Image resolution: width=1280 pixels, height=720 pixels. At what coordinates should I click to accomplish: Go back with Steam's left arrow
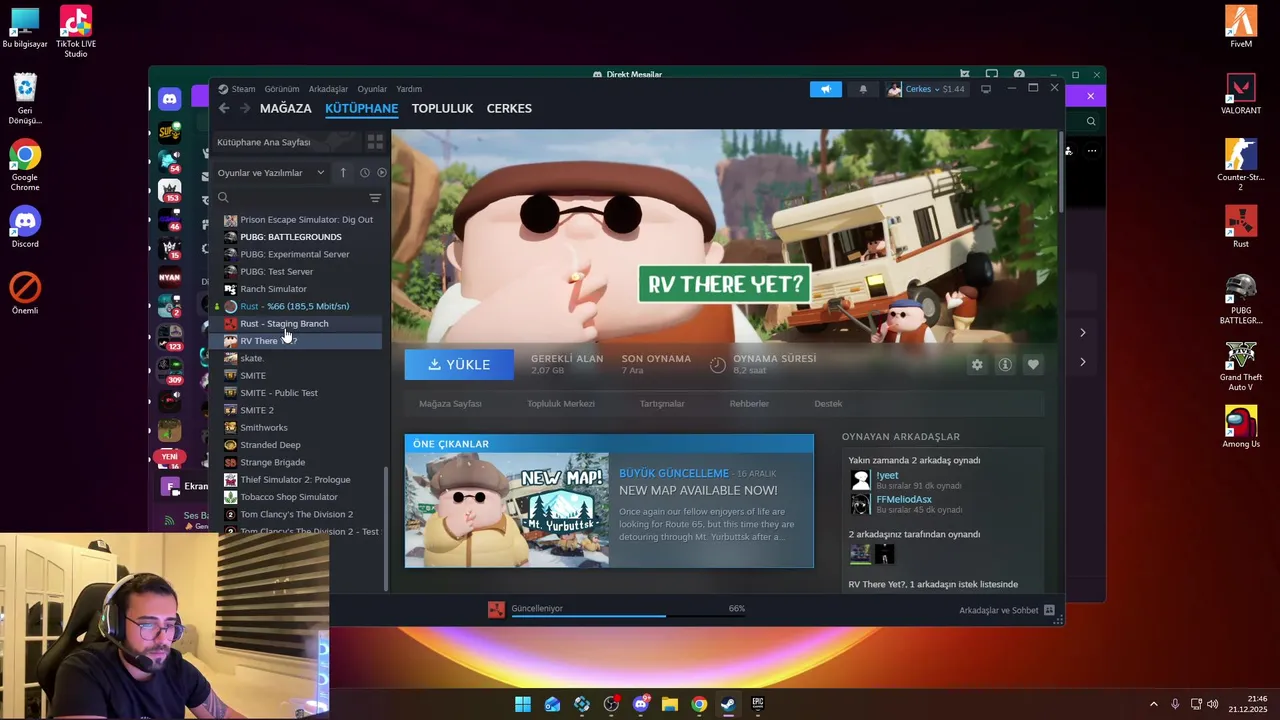(x=224, y=108)
